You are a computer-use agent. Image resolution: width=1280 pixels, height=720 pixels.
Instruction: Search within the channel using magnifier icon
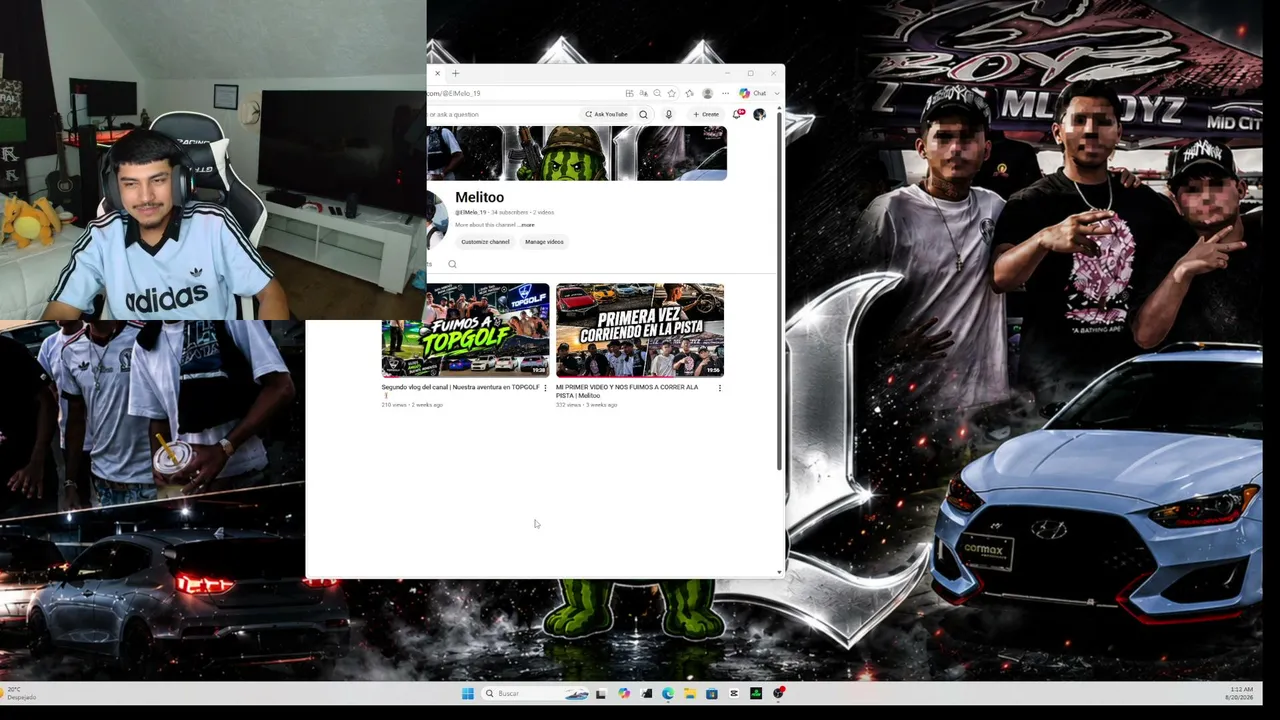coord(452,264)
